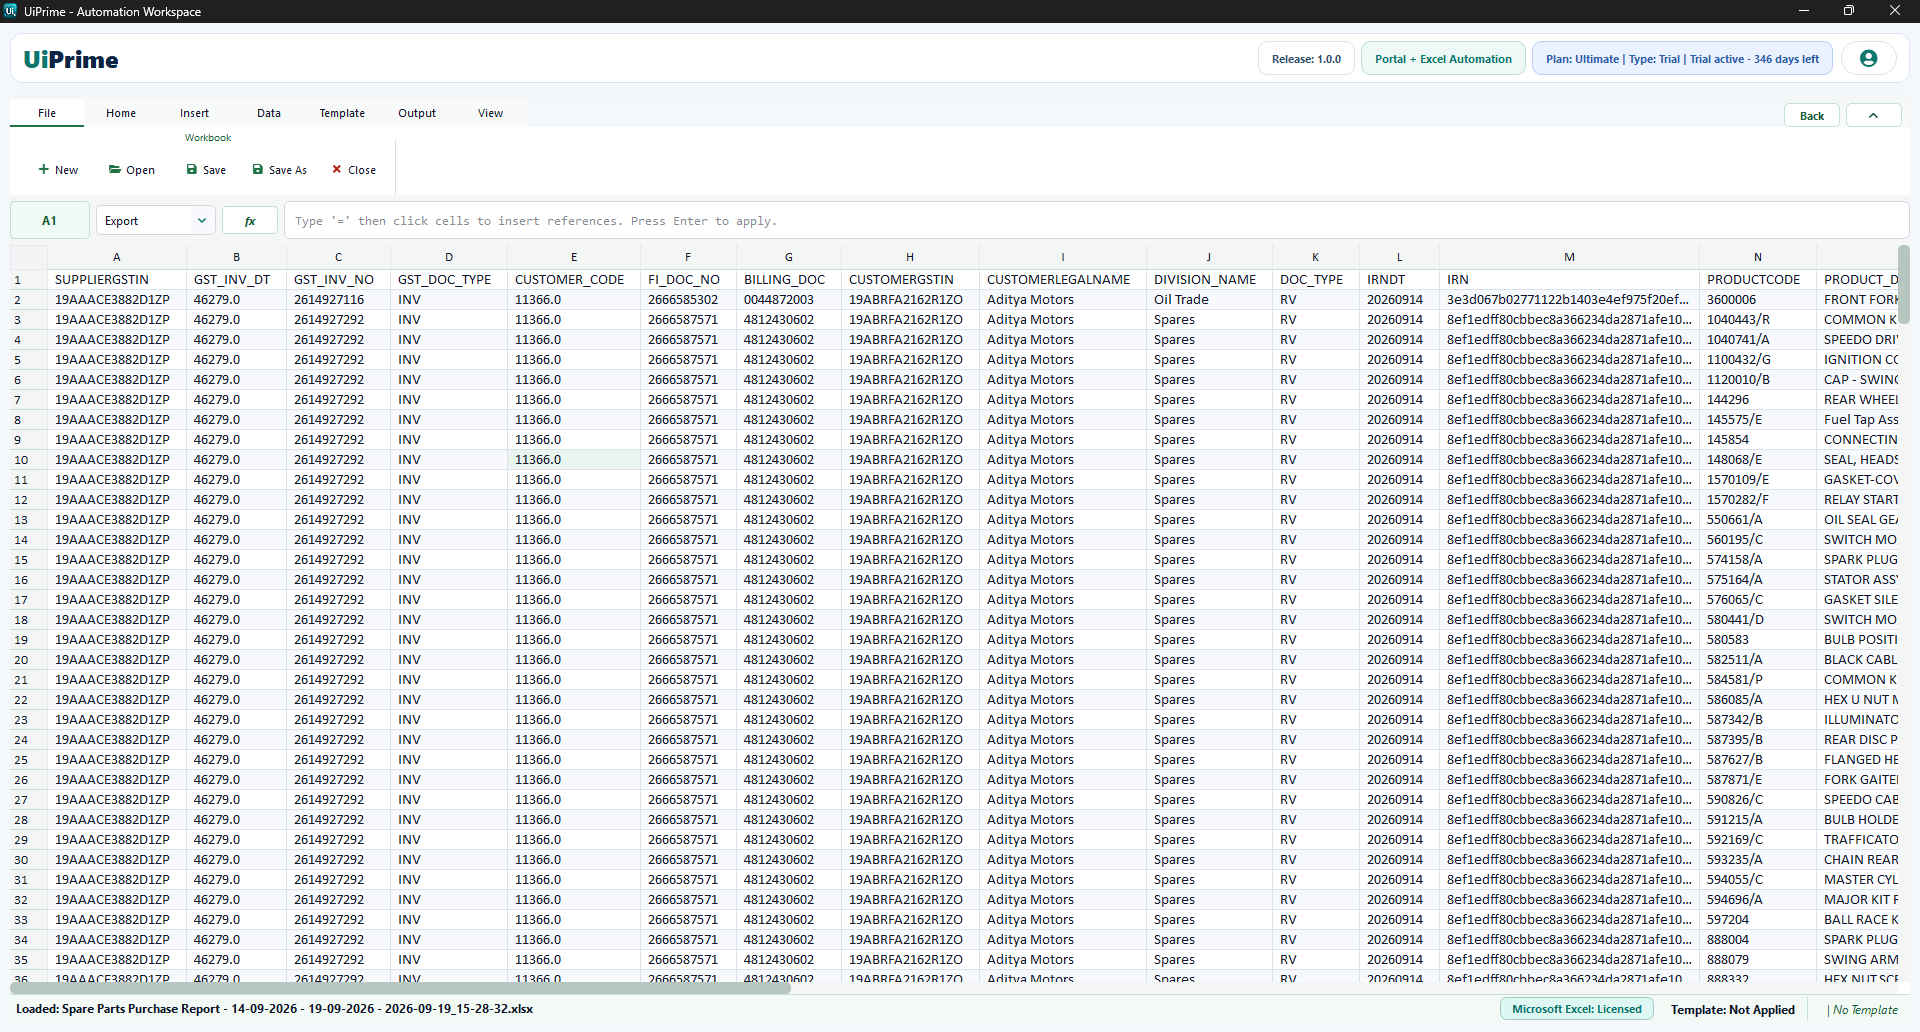Switch to the Home tab

(x=121, y=113)
